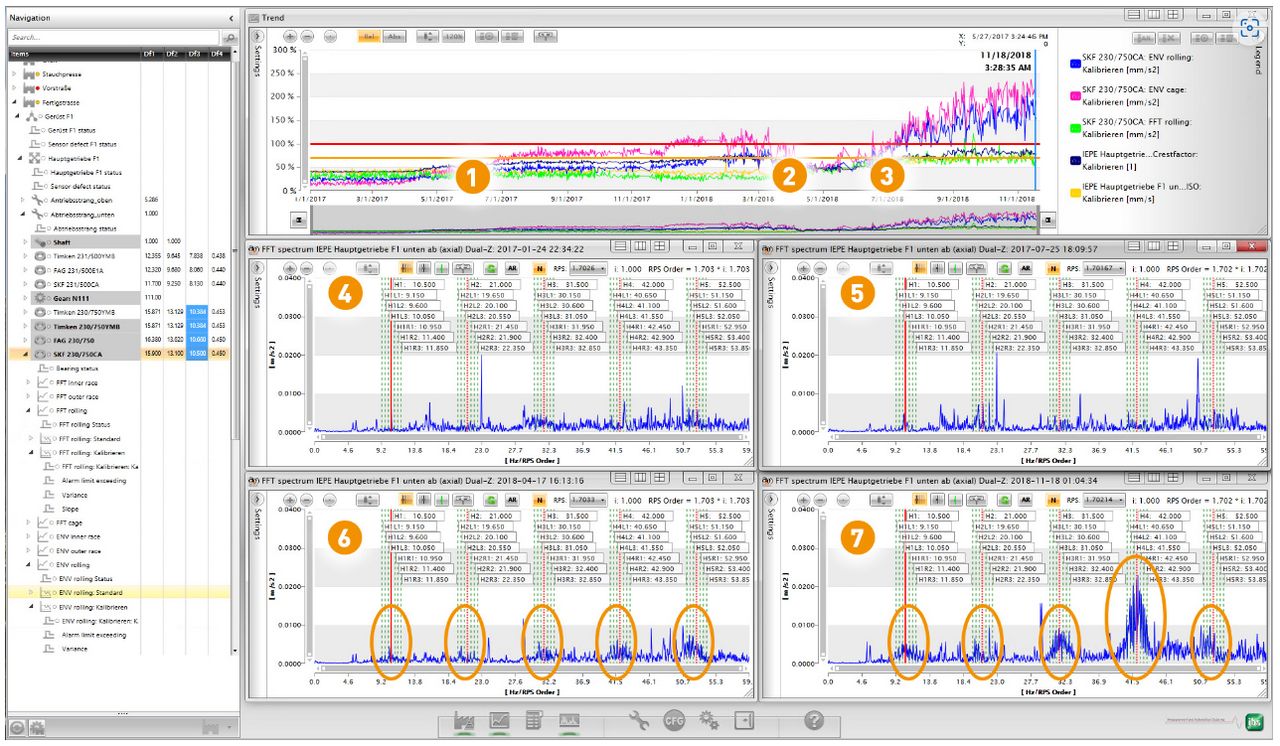Click refresh icon at Navigation panel bottom
Image resolution: width=1280 pixels, height=746 pixels.
[17, 729]
